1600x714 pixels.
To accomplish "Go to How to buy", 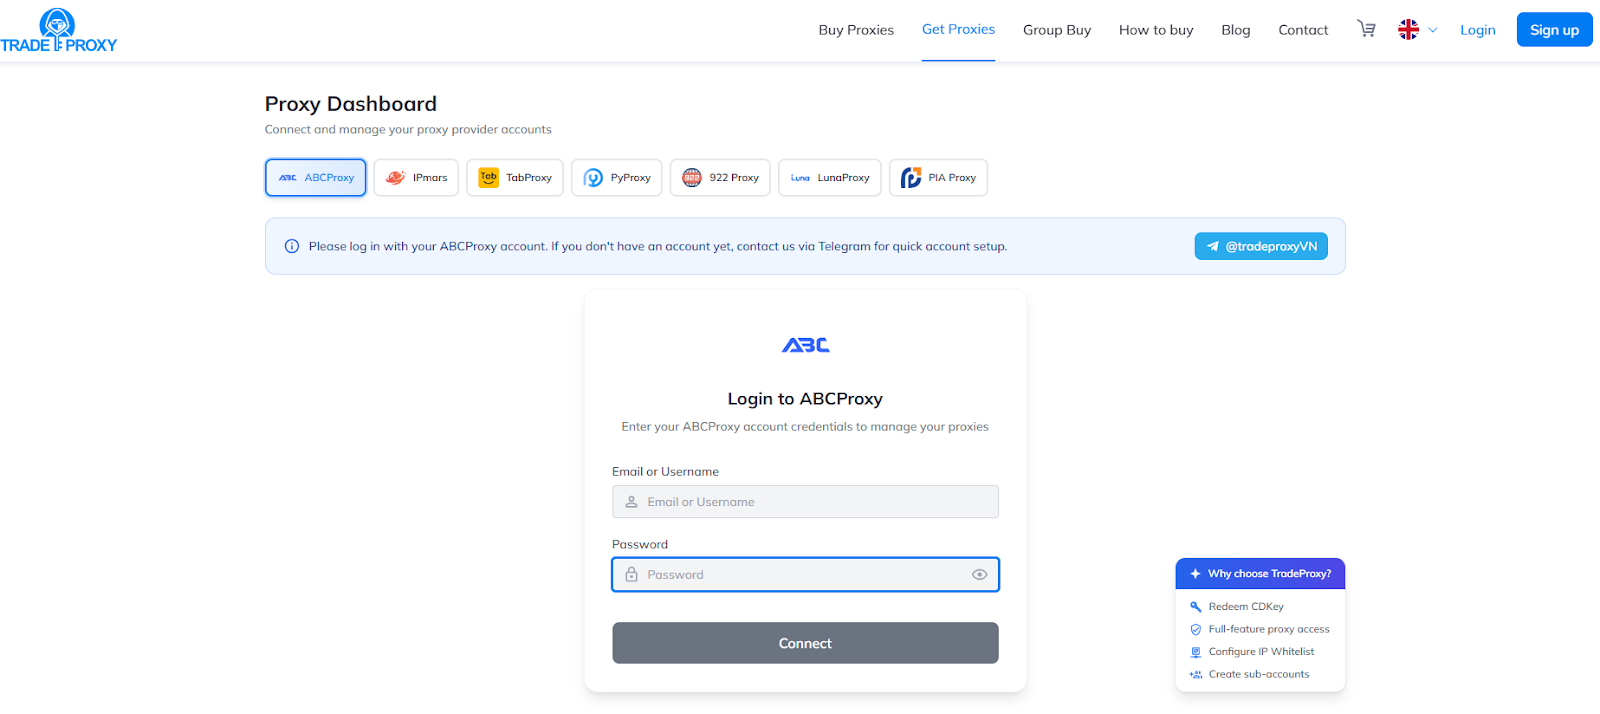I will tap(1156, 30).
